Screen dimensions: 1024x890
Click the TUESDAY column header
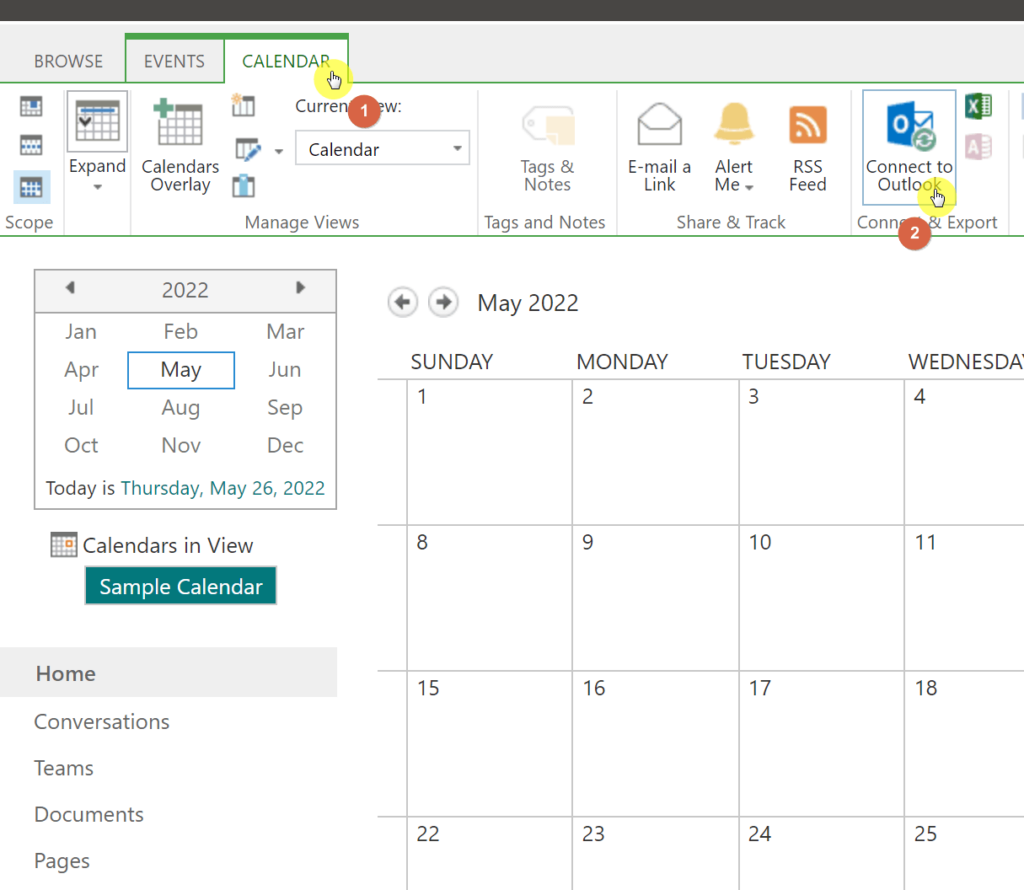click(786, 361)
